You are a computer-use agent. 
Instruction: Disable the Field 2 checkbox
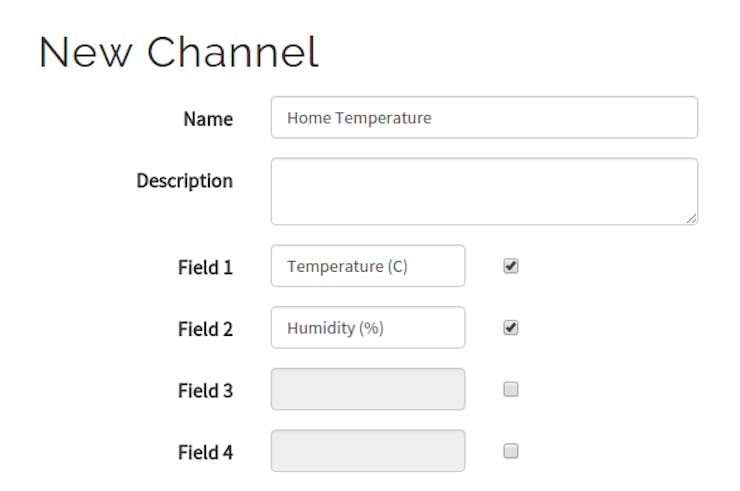[x=511, y=328]
